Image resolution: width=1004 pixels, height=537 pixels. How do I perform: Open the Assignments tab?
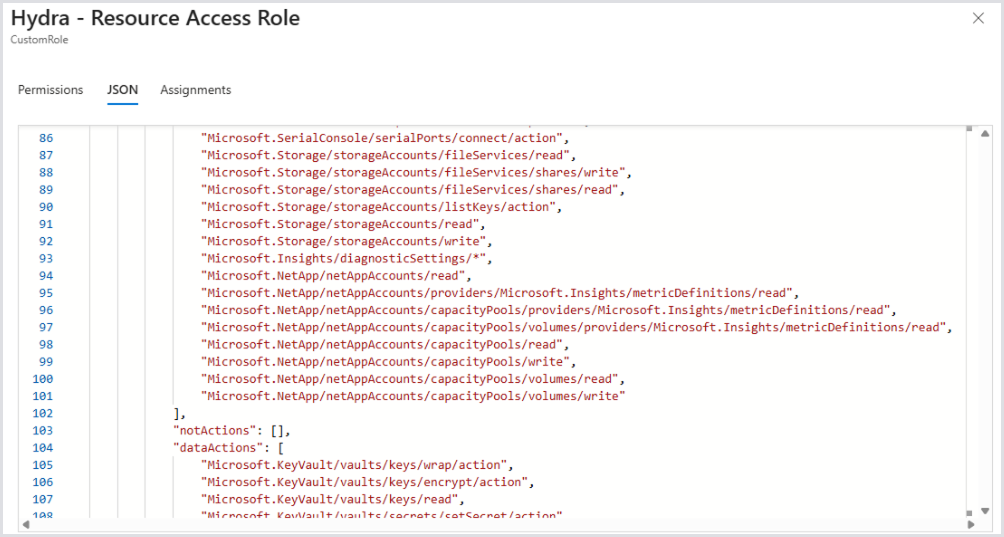[195, 90]
